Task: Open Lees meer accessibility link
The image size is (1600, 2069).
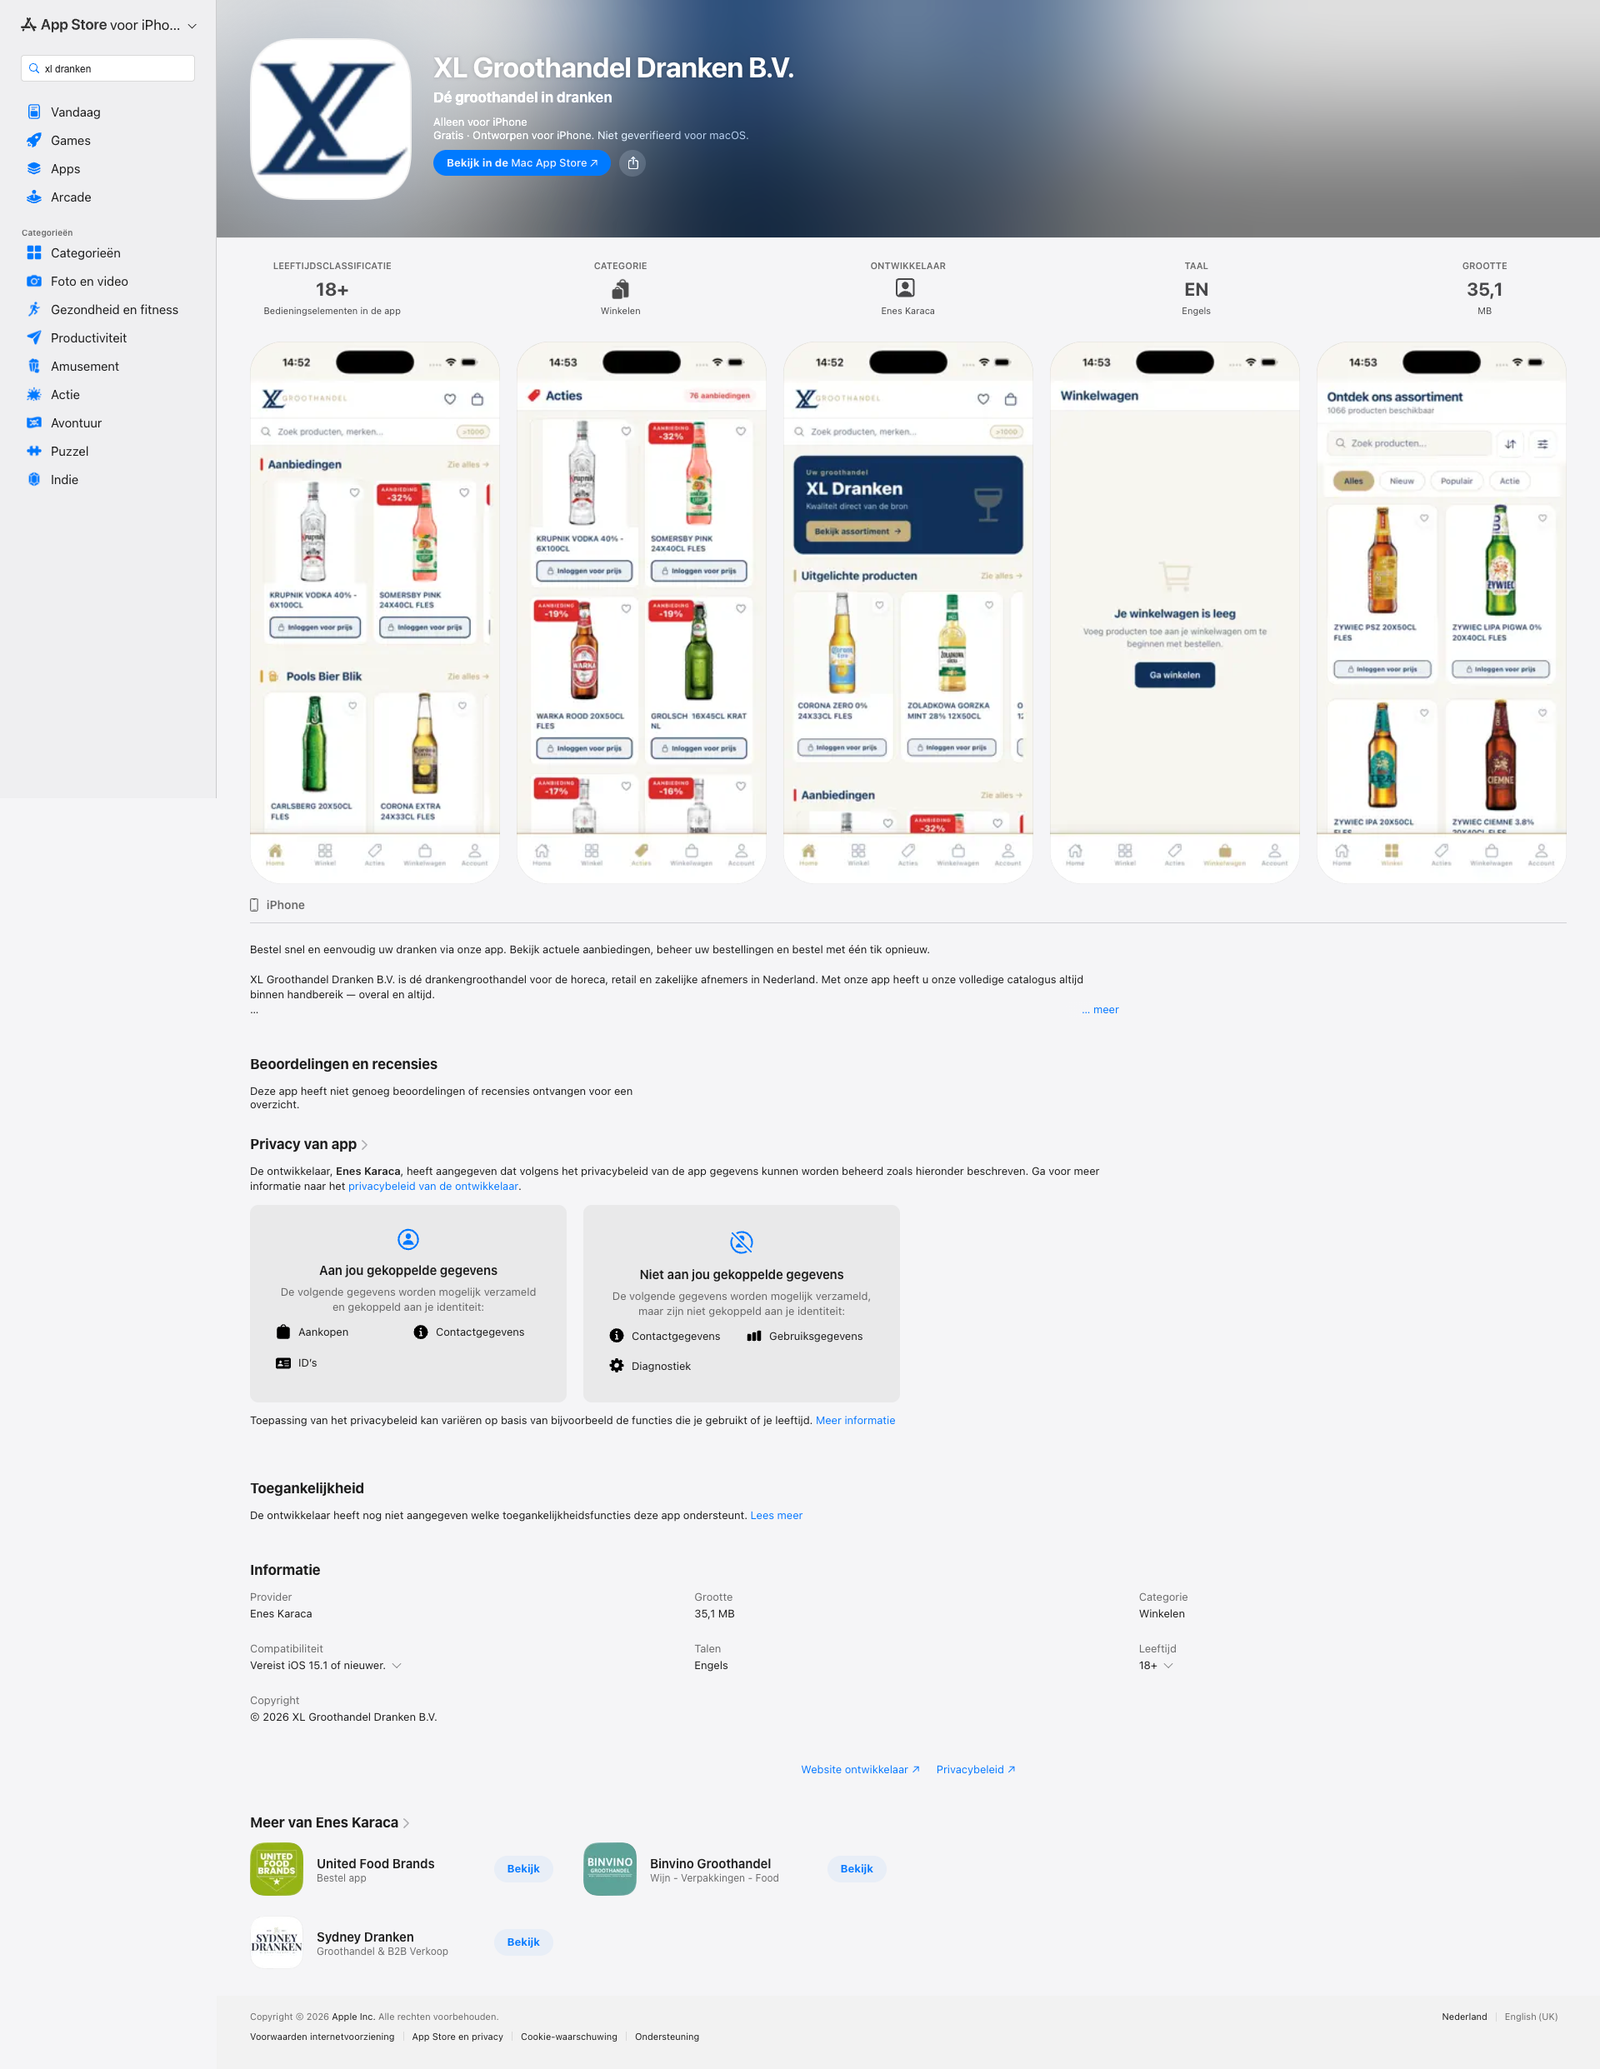Action: pyautogui.click(x=776, y=1515)
